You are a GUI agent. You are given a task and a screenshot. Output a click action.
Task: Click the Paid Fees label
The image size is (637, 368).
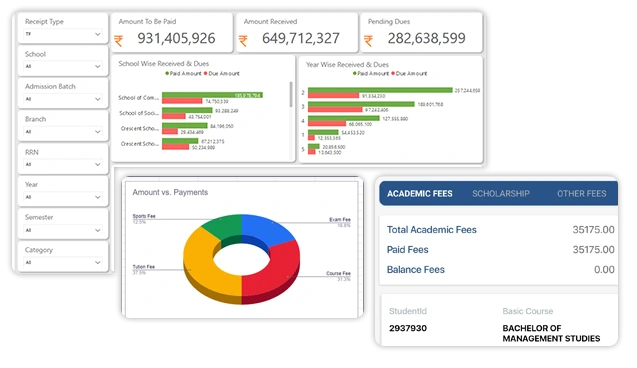[407, 250]
